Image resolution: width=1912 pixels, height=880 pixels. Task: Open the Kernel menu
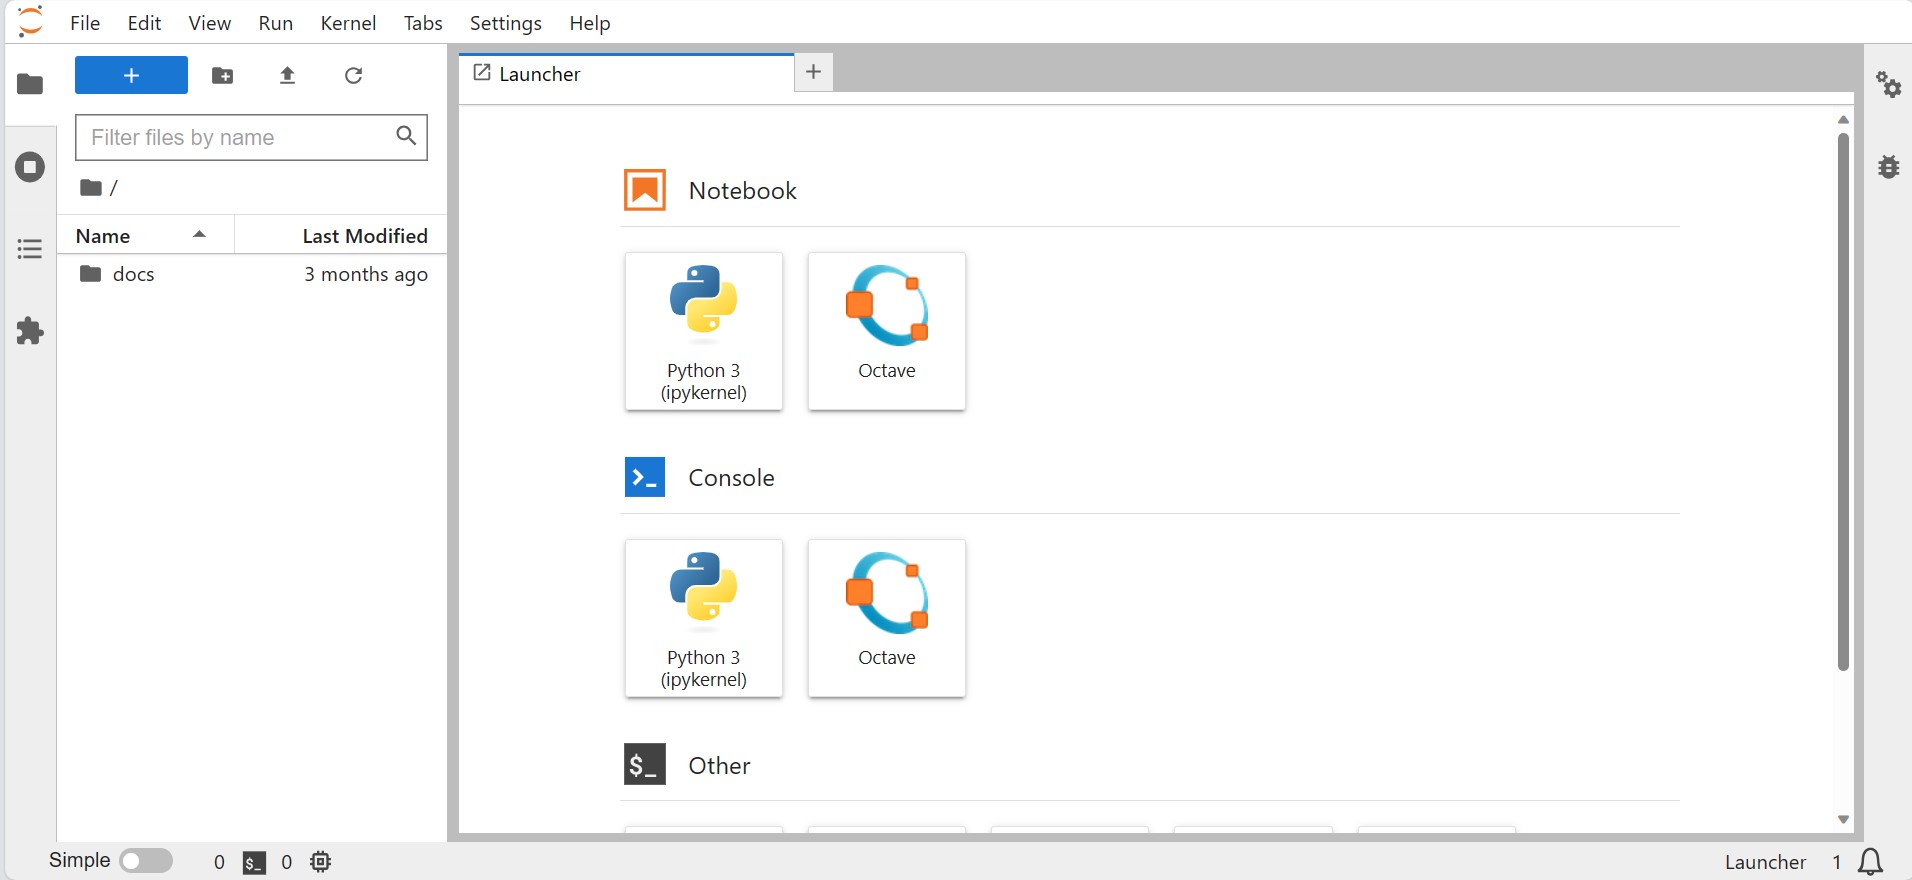point(348,23)
